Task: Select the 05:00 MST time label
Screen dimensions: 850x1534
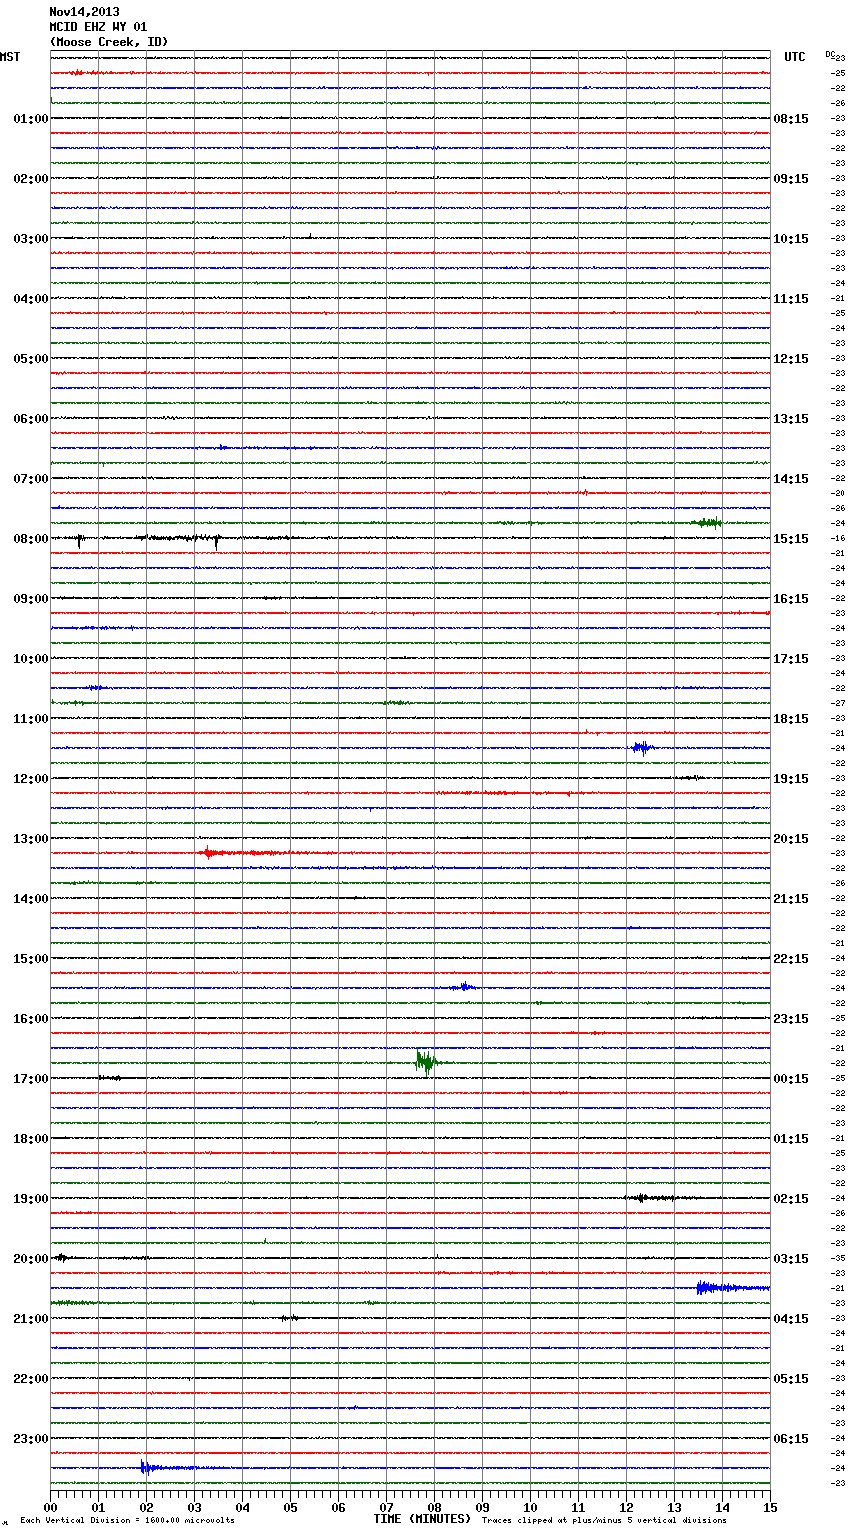Action: (30, 359)
